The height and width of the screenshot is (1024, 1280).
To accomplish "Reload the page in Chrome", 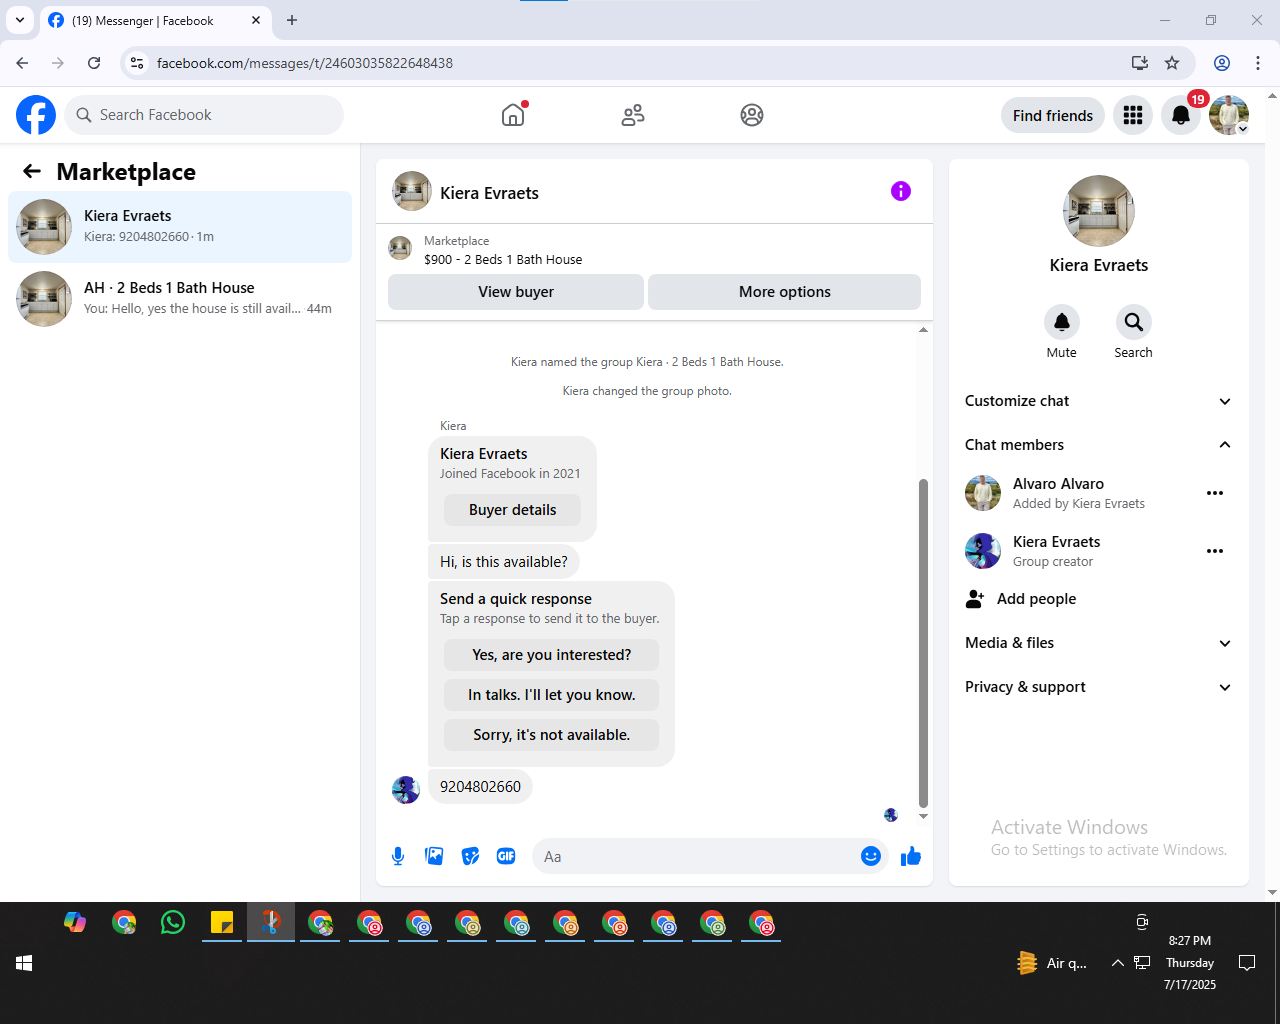I will coord(94,63).
